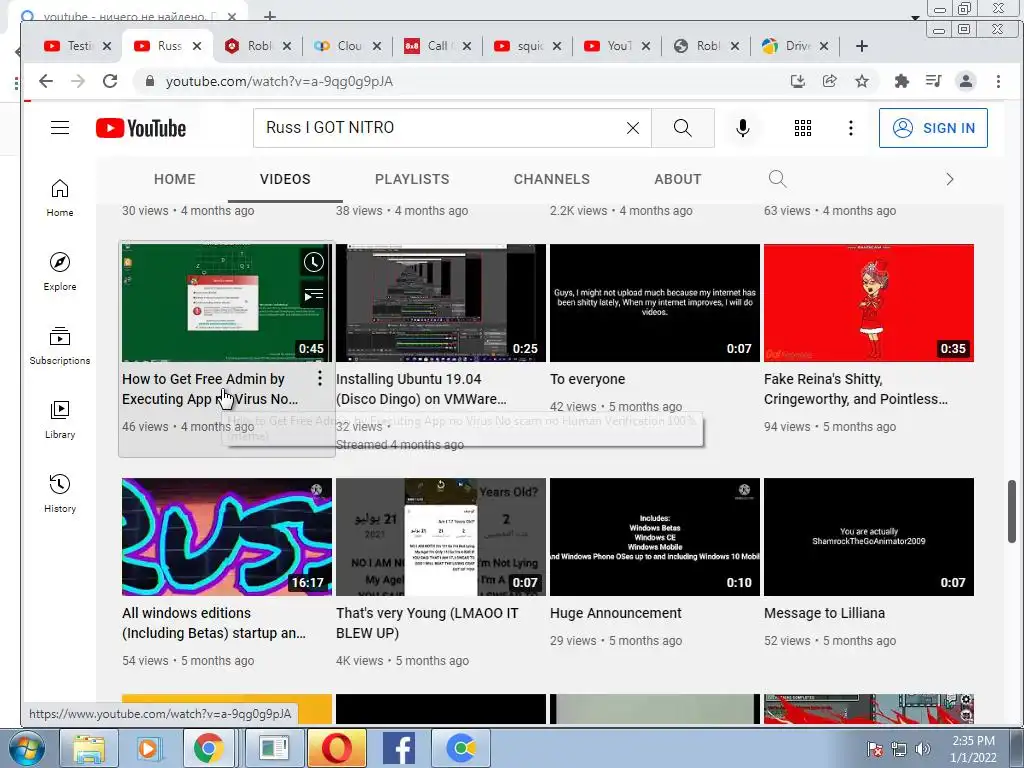Click the volume icon in system tray

point(923,748)
